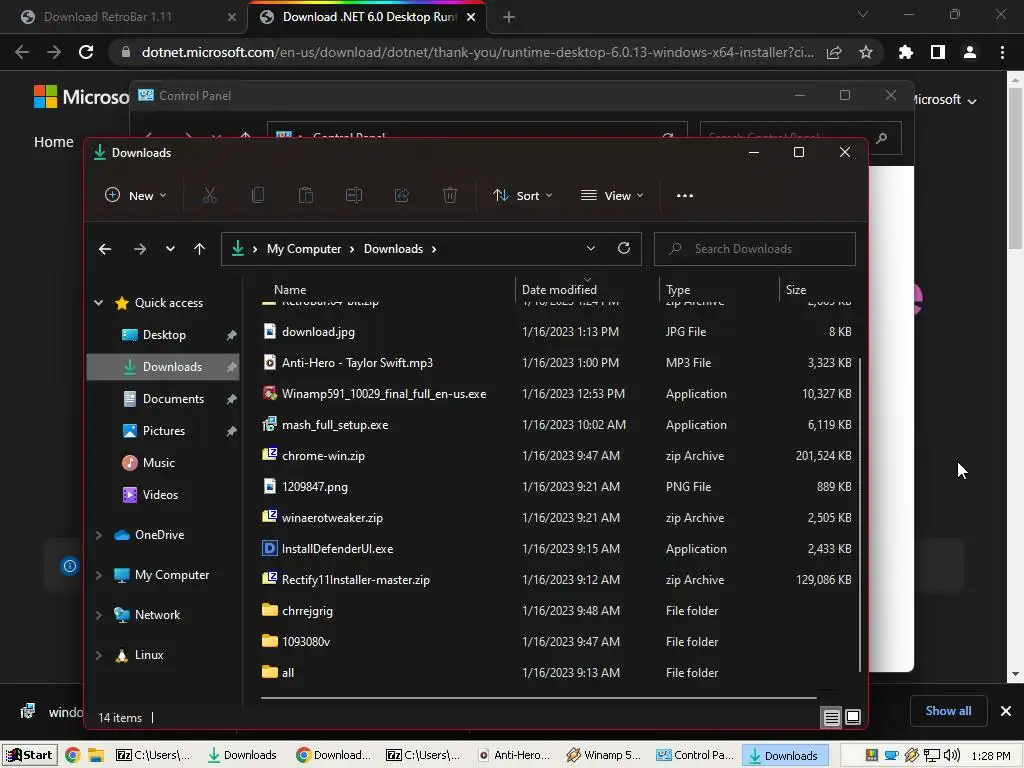Select Pictures in navigation pane
1024x768 pixels.
[x=163, y=431]
